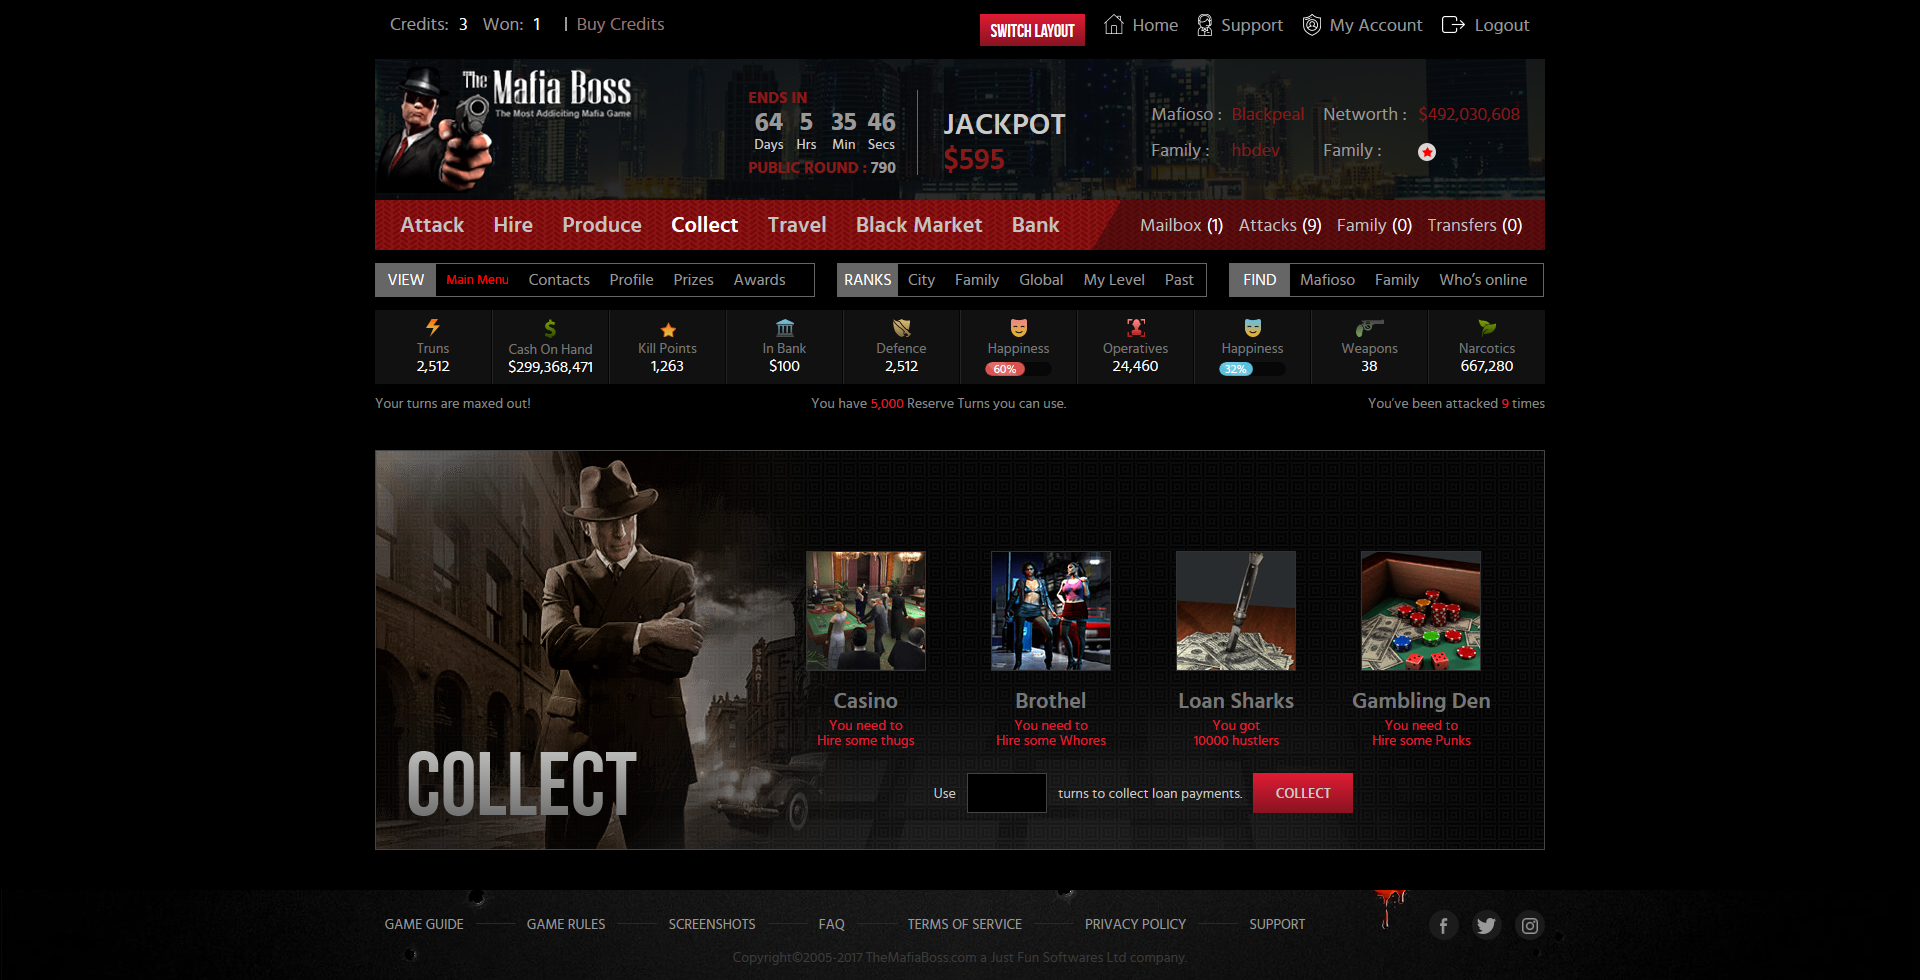Open the GAME RULES footer link

(x=566, y=924)
